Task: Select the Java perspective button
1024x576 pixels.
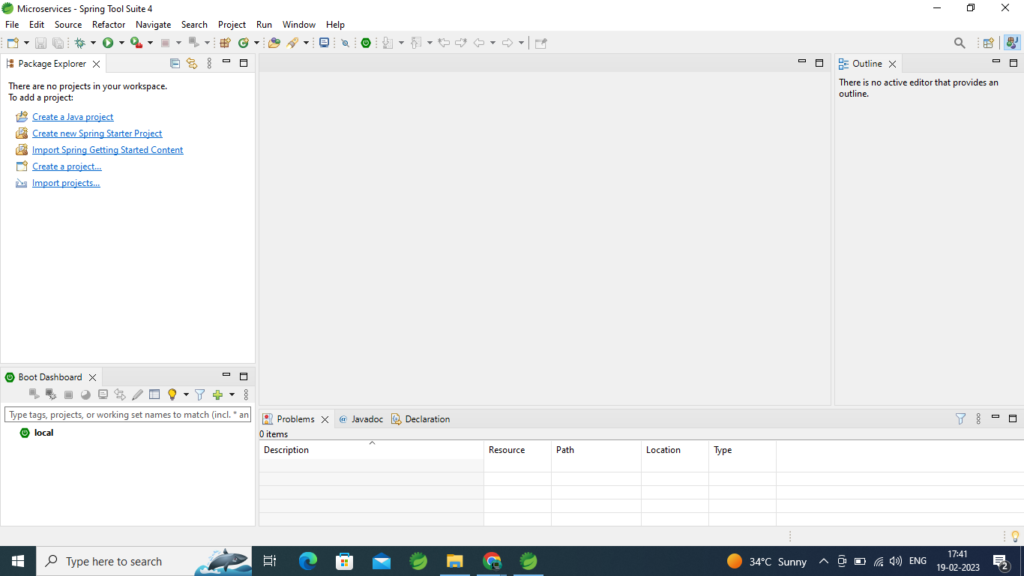Action: (1012, 43)
